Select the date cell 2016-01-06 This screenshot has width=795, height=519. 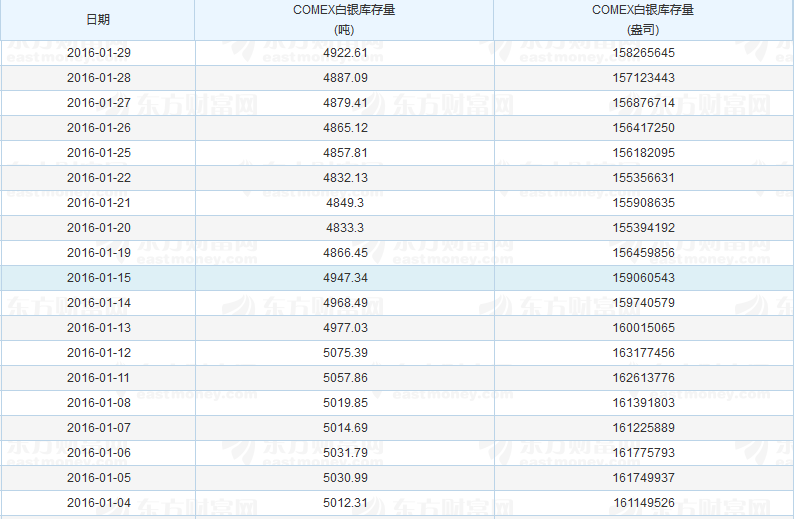pos(99,453)
